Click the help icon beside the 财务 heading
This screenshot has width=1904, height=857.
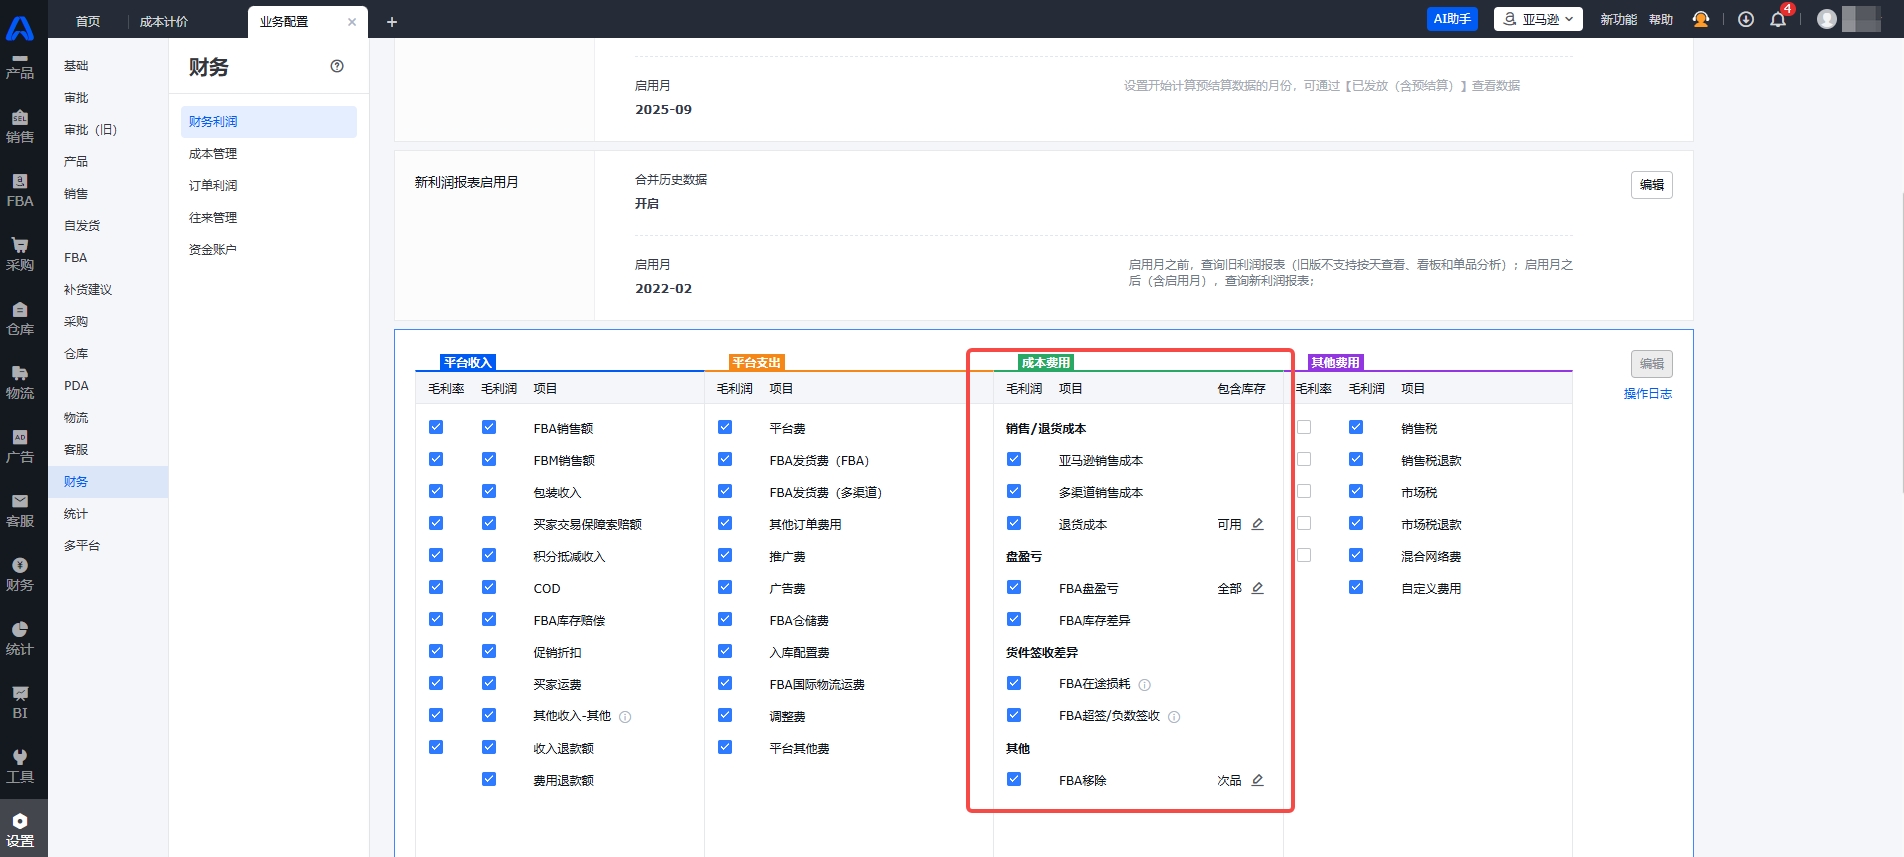[337, 66]
